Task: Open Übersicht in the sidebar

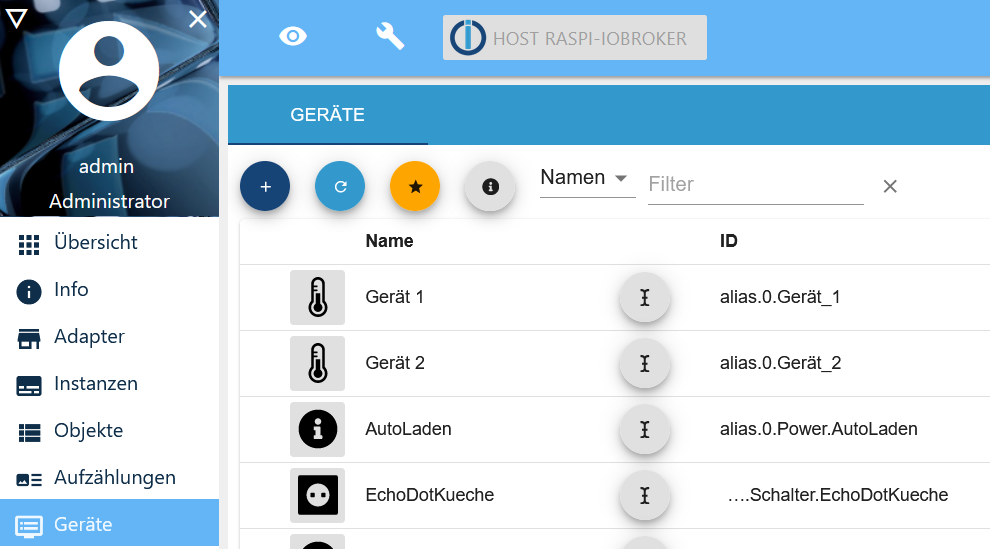Action: [109, 242]
